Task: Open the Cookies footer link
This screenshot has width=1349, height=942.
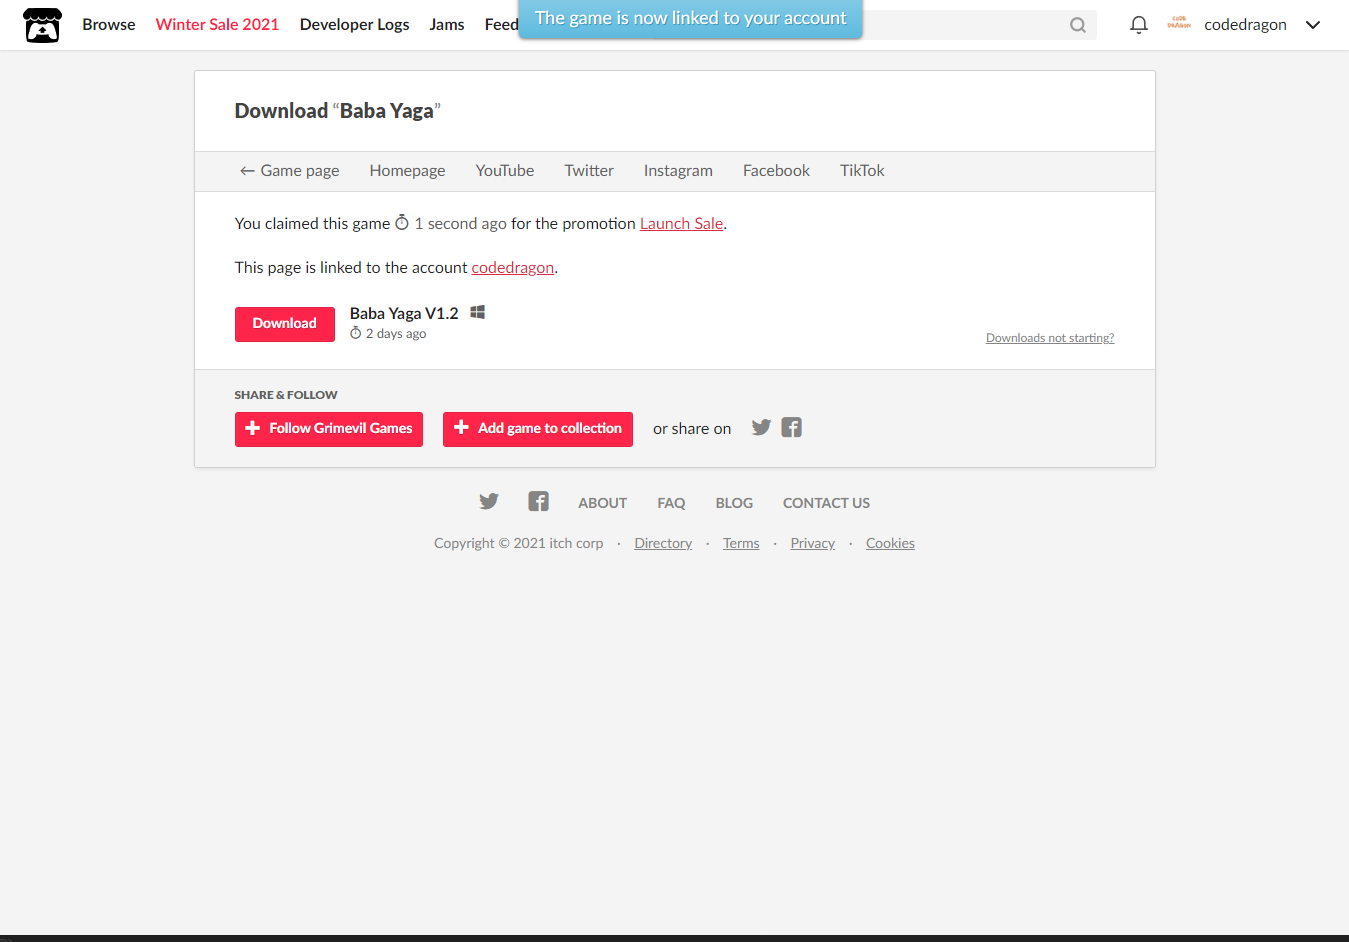Action: coord(890,544)
